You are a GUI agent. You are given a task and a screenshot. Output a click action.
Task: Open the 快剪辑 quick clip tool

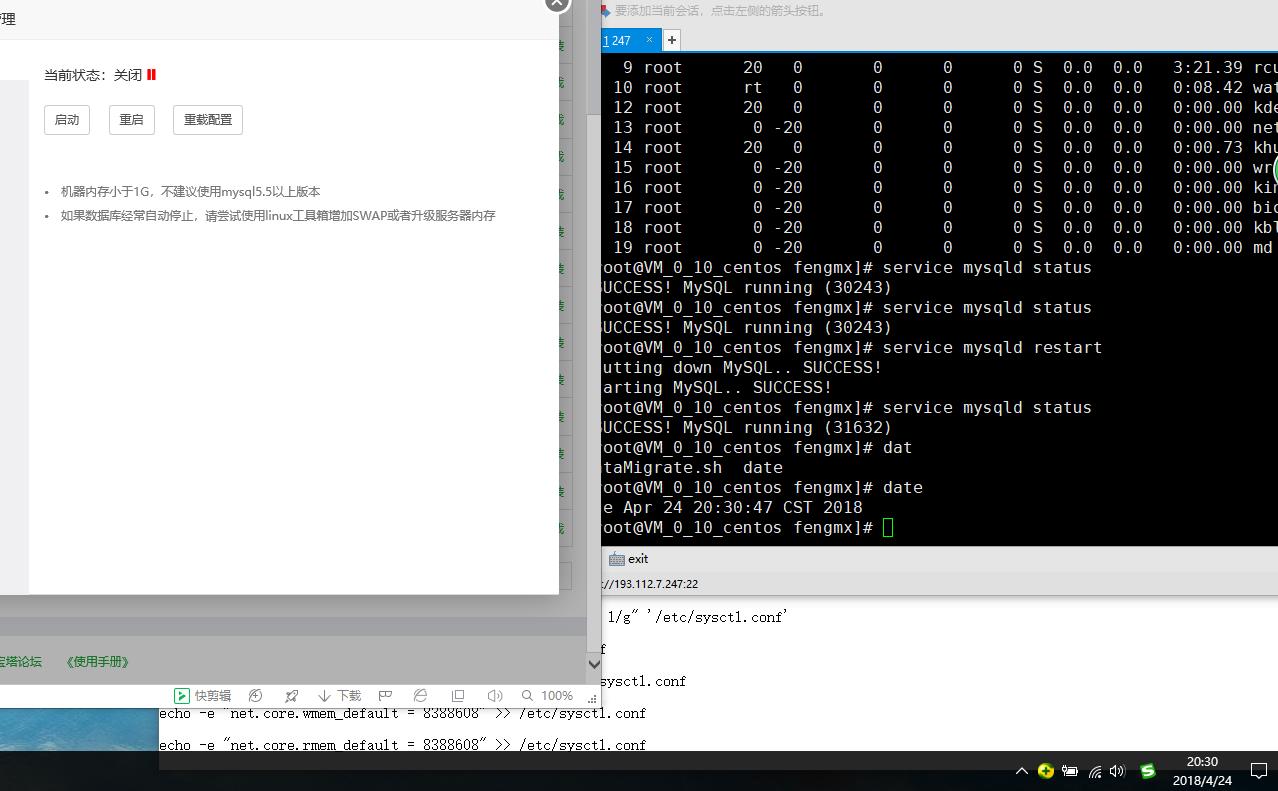(202, 696)
